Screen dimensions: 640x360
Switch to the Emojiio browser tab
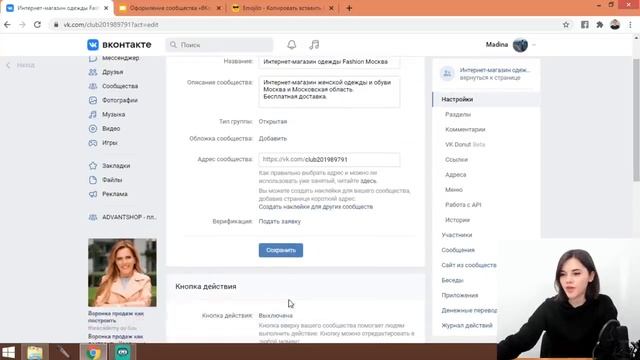(x=282, y=8)
